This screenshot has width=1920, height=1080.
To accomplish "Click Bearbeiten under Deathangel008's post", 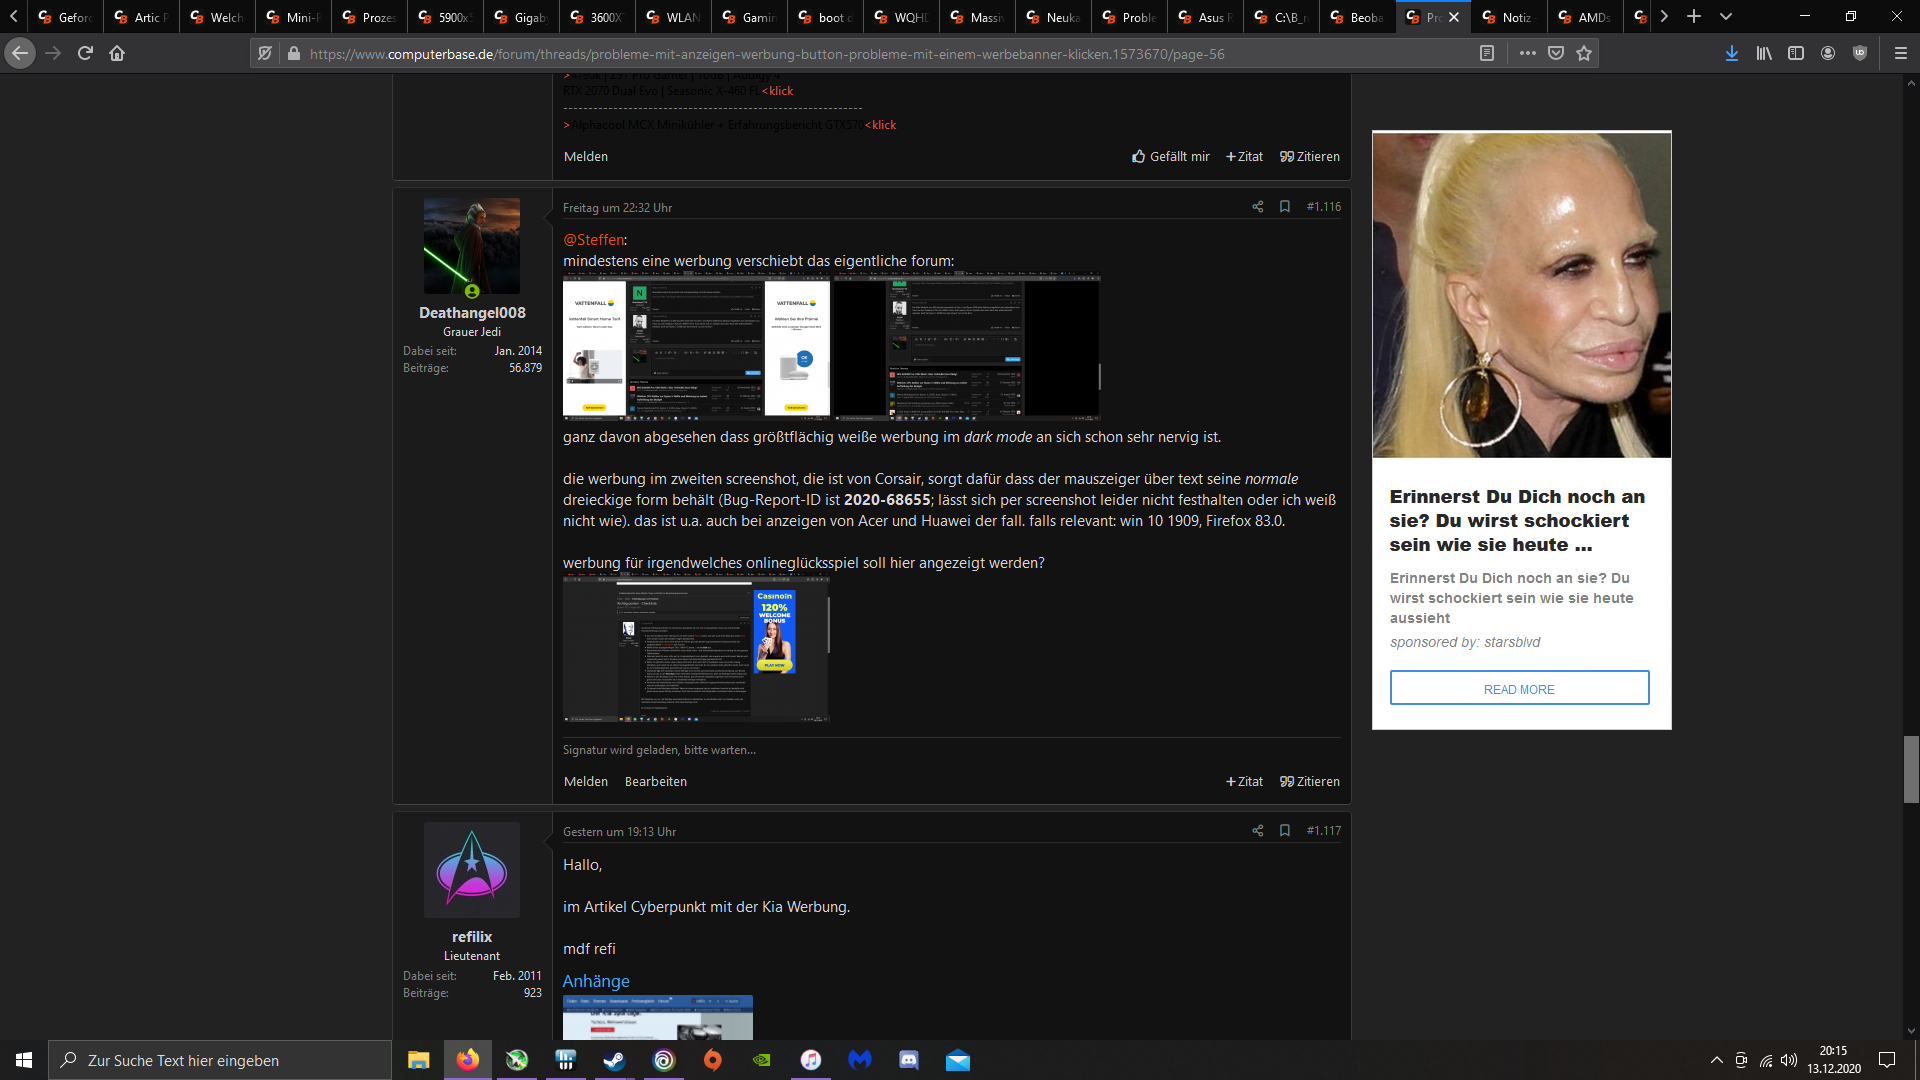I will pos(655,782).
